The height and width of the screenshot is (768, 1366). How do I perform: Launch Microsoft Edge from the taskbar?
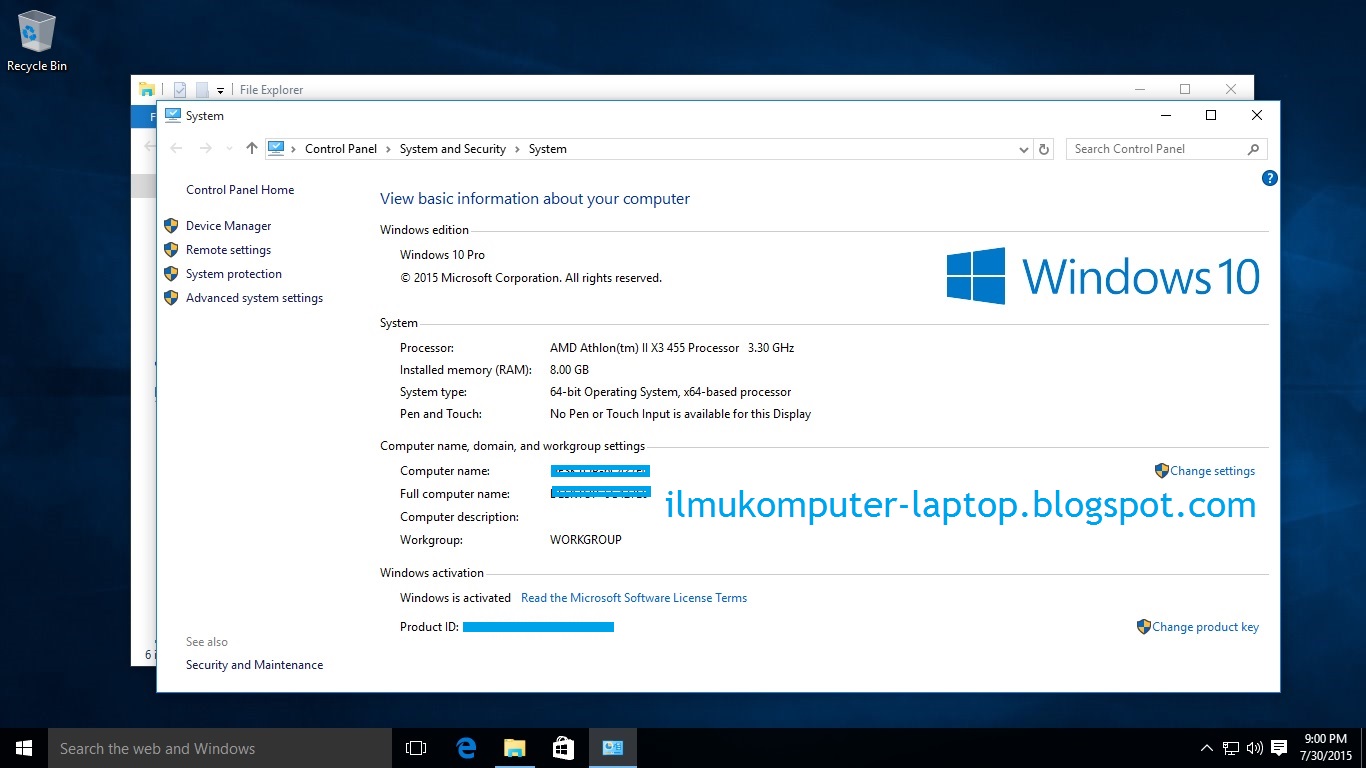465,748
